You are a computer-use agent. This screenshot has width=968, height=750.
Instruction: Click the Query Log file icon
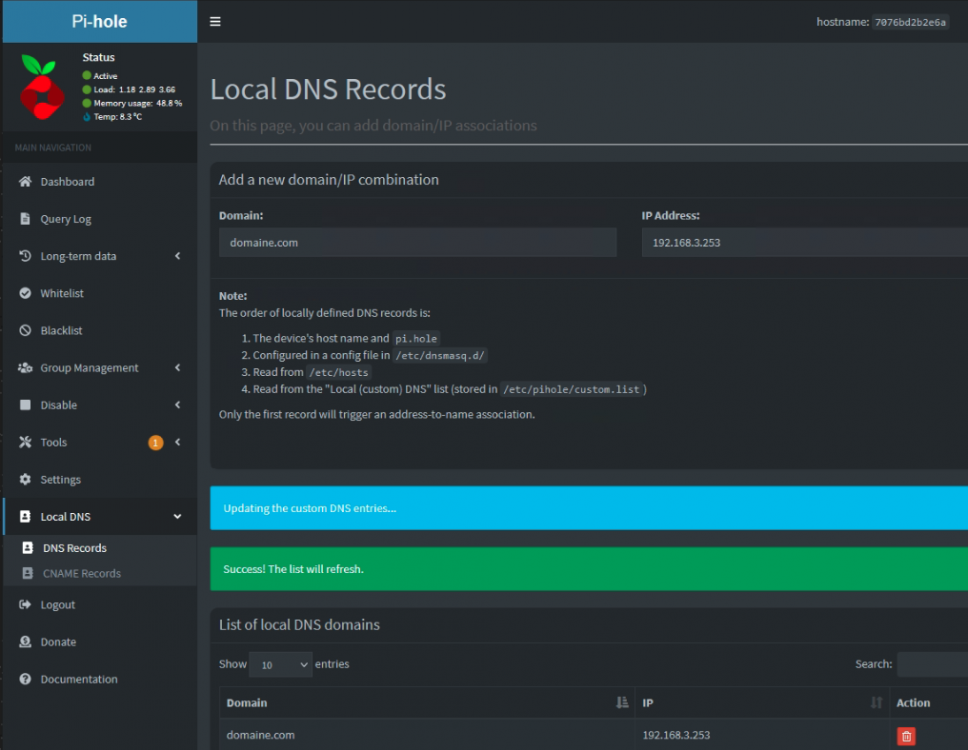[x=25, y=219]
